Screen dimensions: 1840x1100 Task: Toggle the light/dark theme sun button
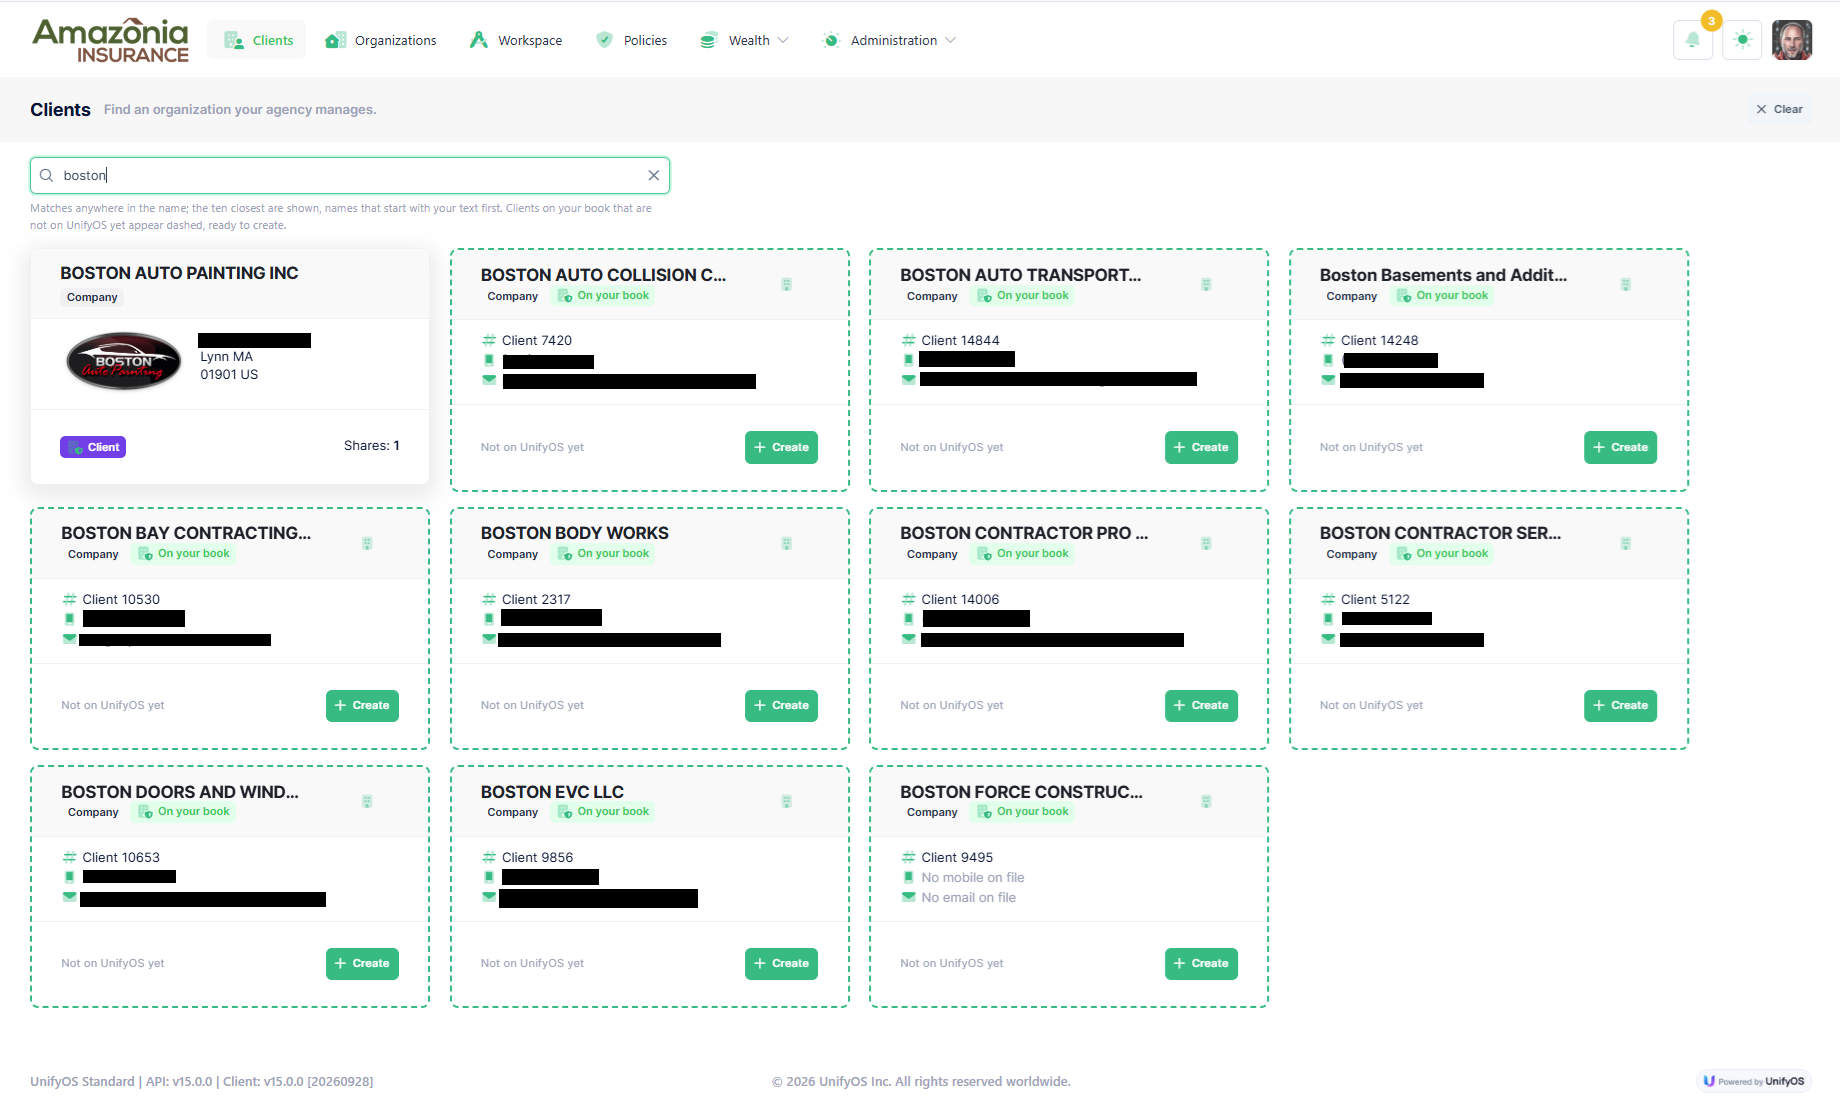1742,40
